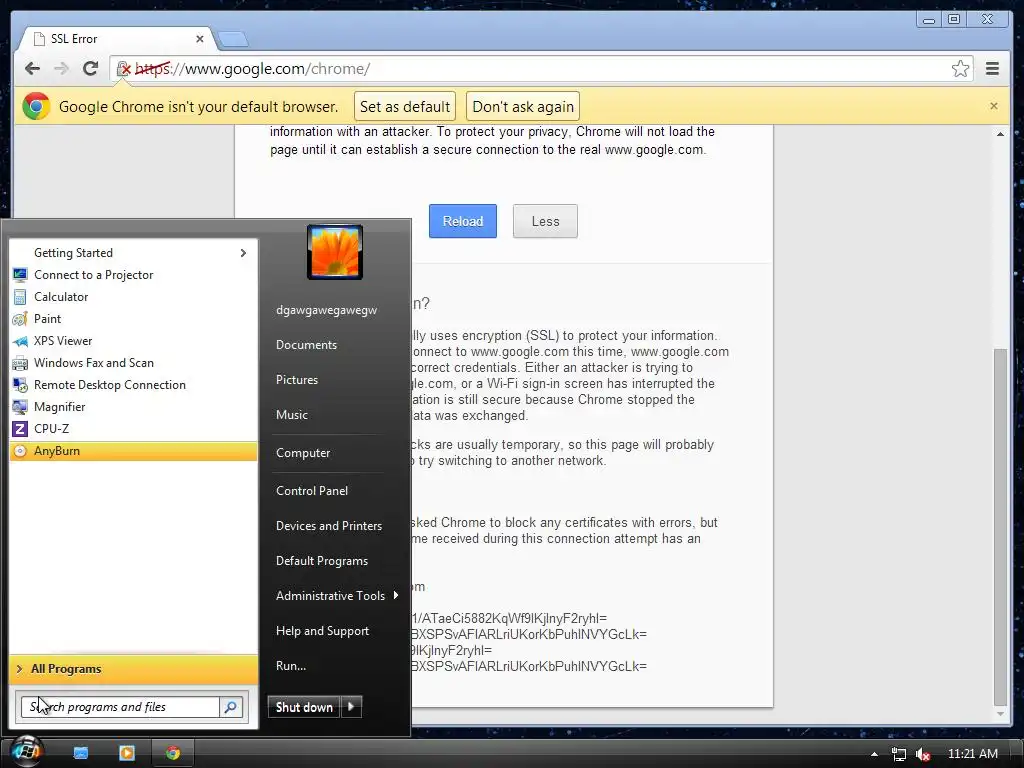Open Music from the Start menu
The image size is (1024, 768).
292,415
